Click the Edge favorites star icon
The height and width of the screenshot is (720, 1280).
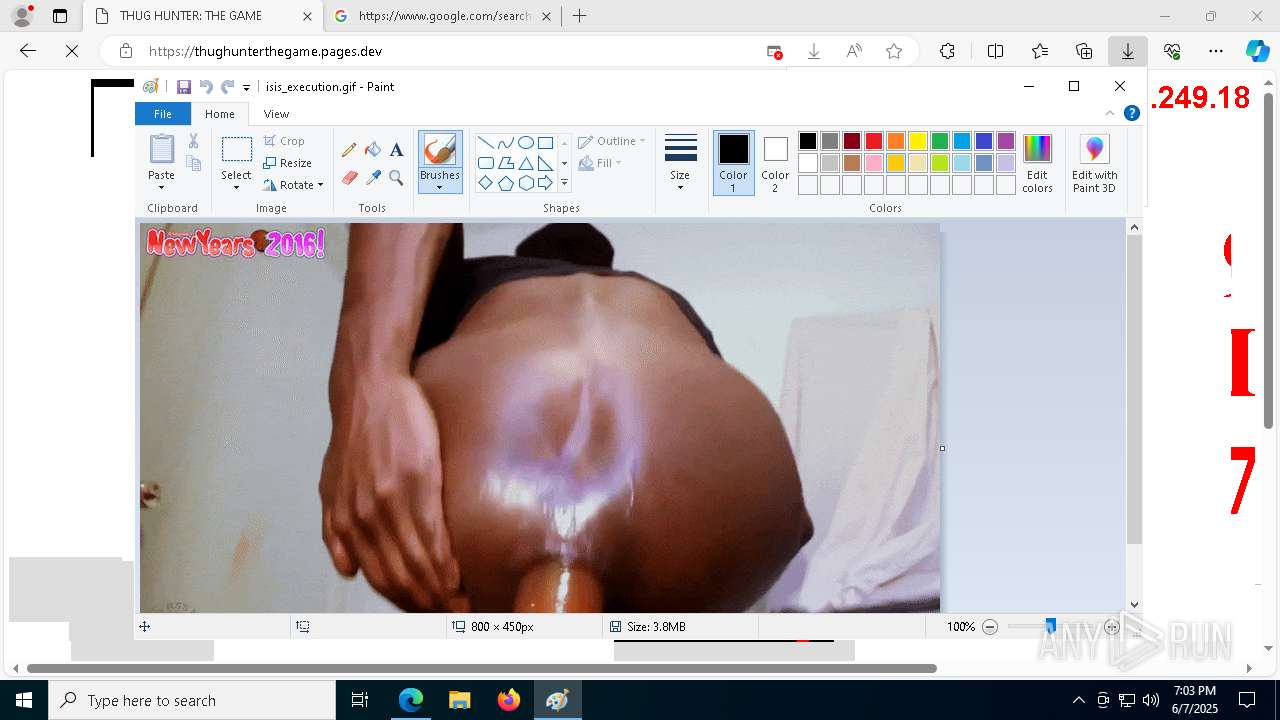pos(894,51)
